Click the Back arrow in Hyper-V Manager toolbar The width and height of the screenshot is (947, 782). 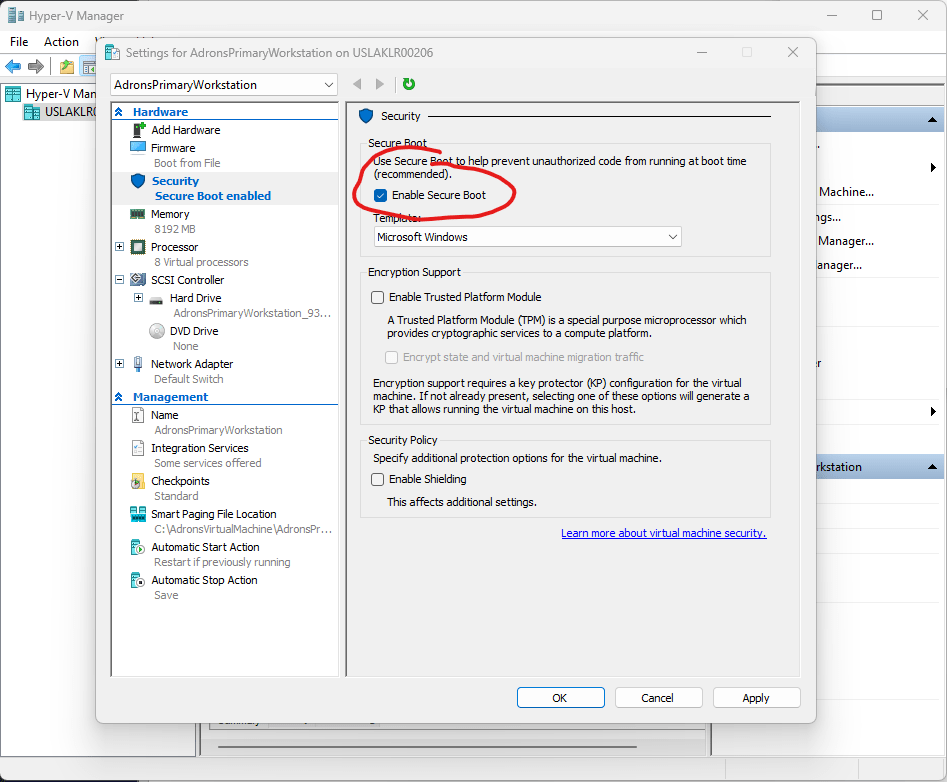pyautogui.click(x=13, y=66)
